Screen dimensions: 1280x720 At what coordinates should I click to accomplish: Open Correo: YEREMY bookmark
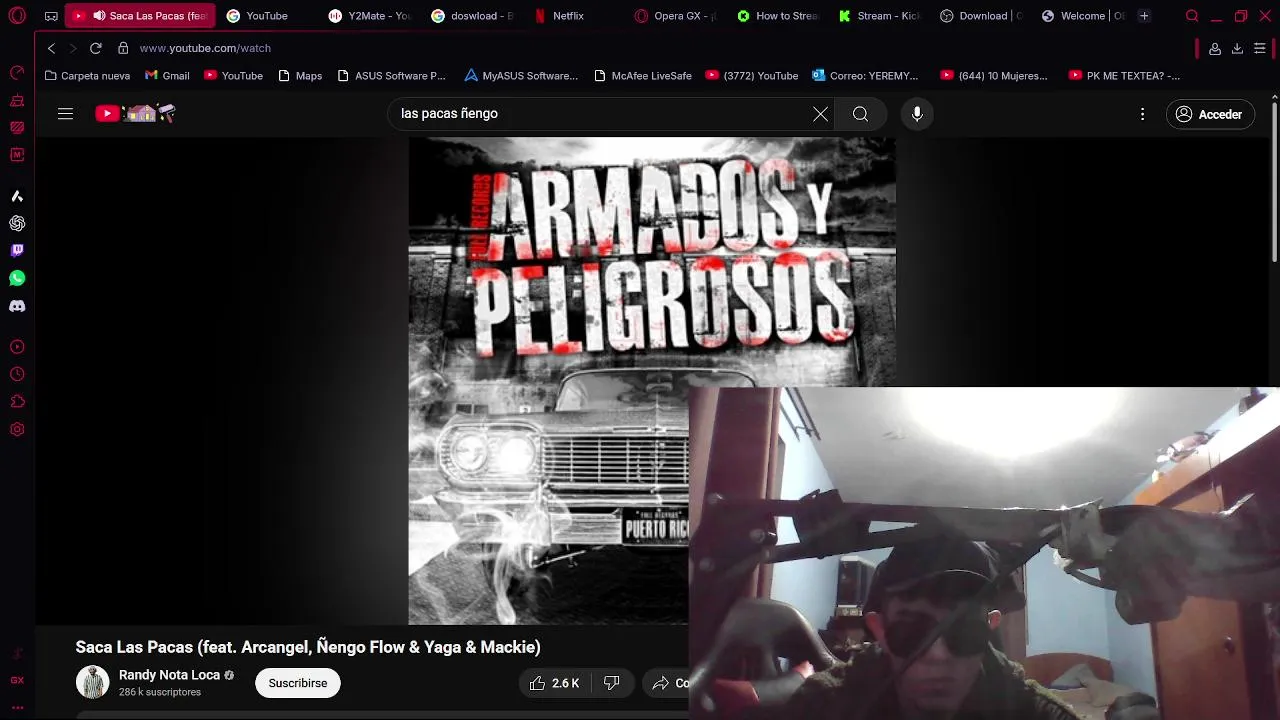coord(865,76)
